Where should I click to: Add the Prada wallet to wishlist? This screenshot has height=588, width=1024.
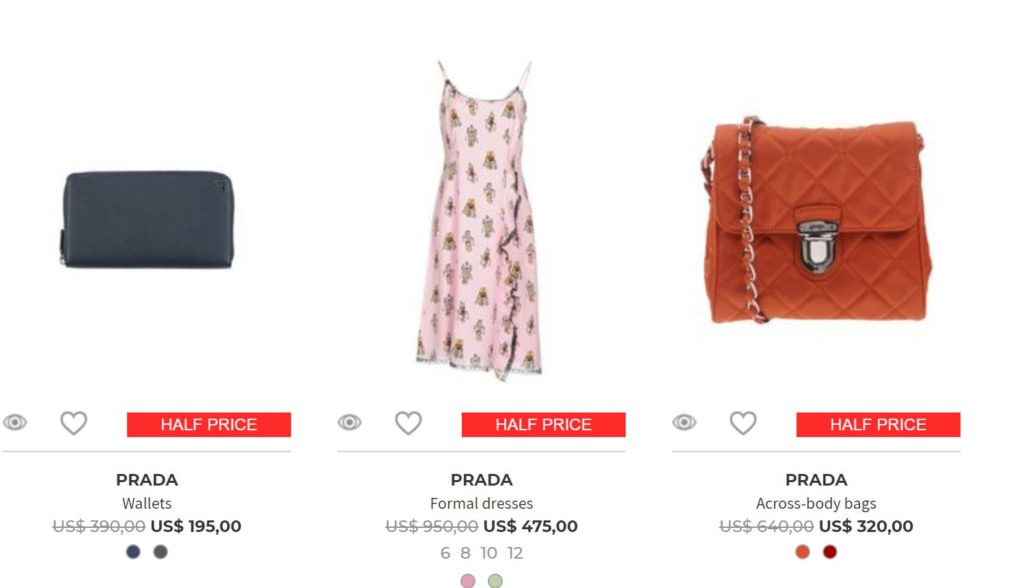(73, 423)
